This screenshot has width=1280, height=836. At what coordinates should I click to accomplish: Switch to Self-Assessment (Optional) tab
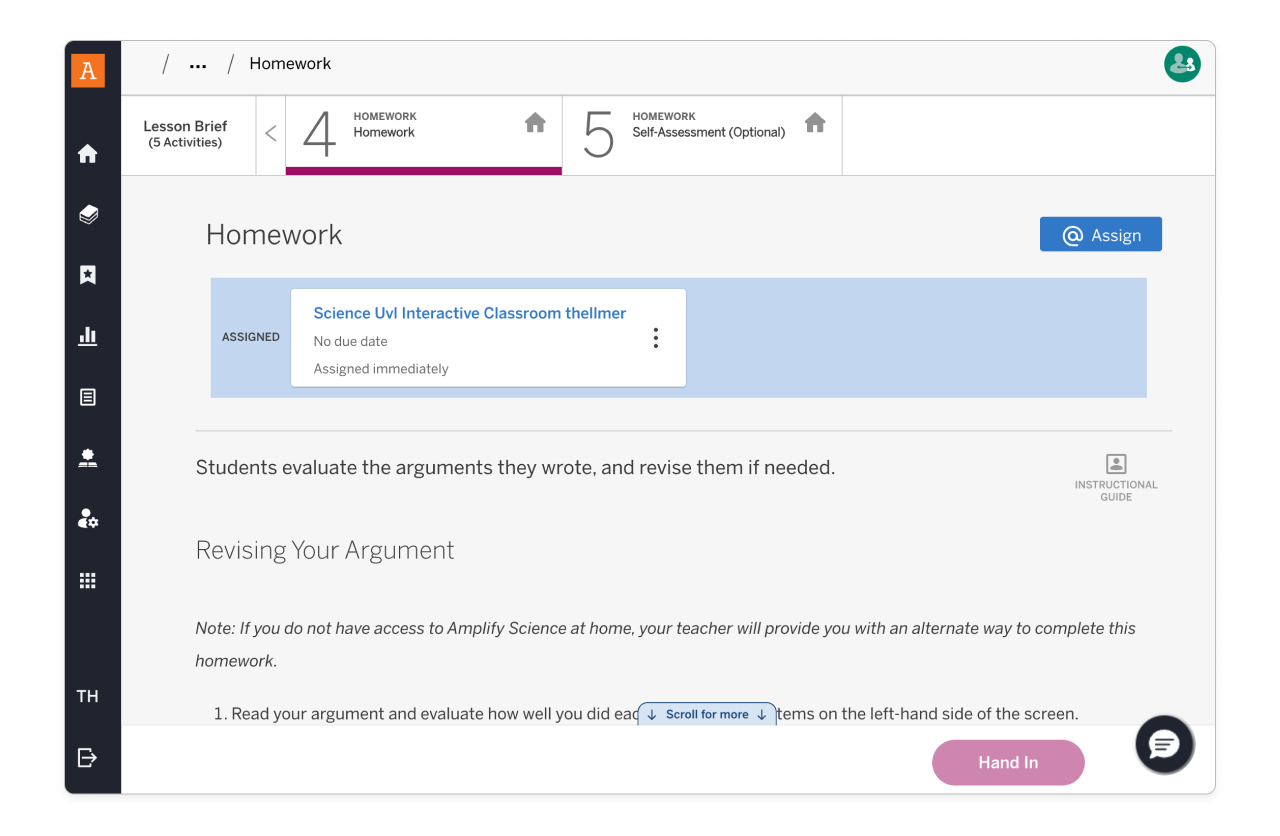702,134
